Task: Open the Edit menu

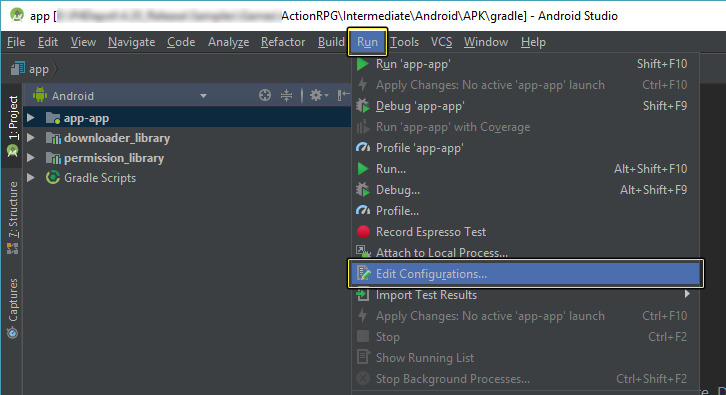Action: click(48, 42)
